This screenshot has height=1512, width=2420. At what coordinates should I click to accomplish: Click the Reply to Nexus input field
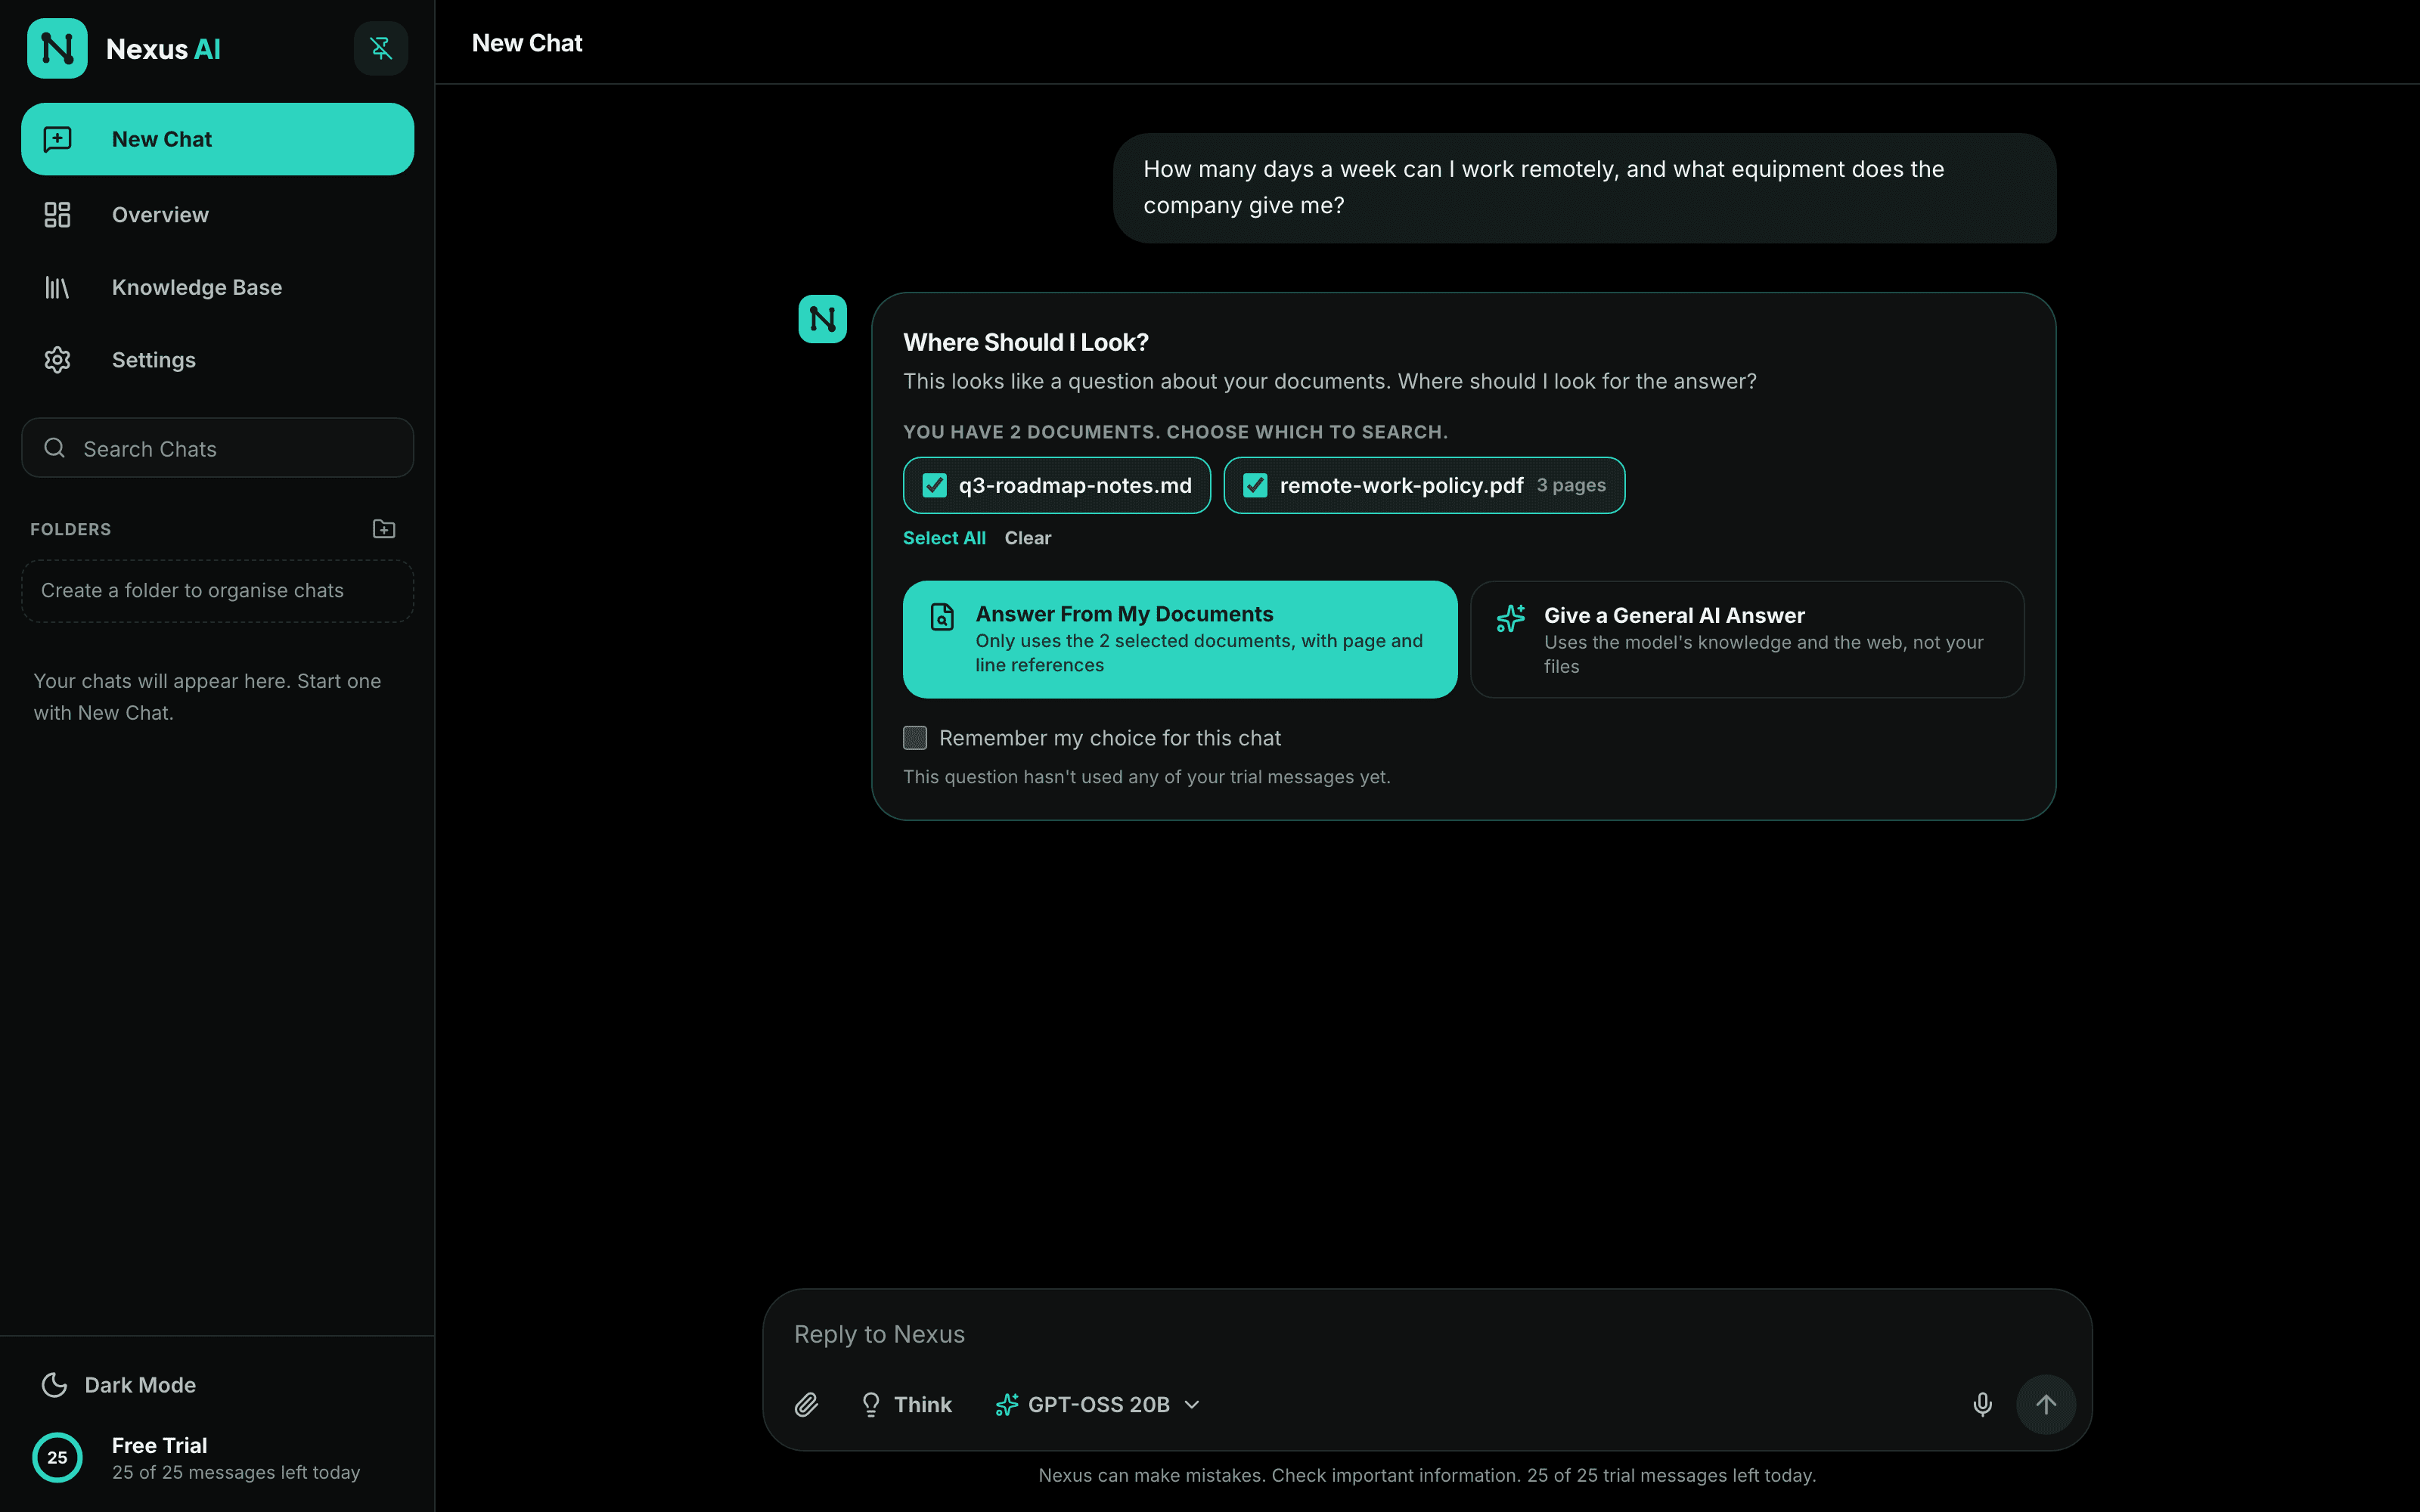(x=1427, y=1335)
